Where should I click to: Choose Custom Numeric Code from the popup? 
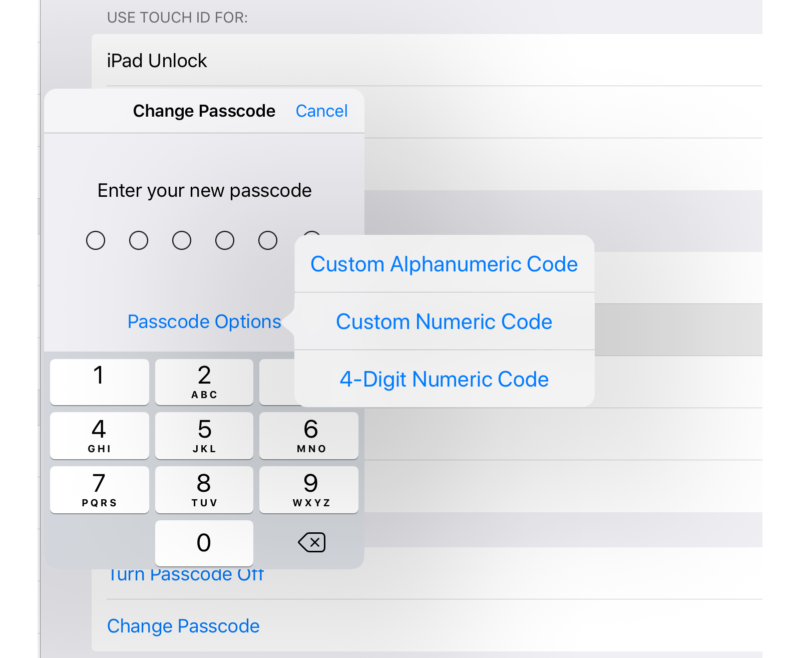coord(444,322)
